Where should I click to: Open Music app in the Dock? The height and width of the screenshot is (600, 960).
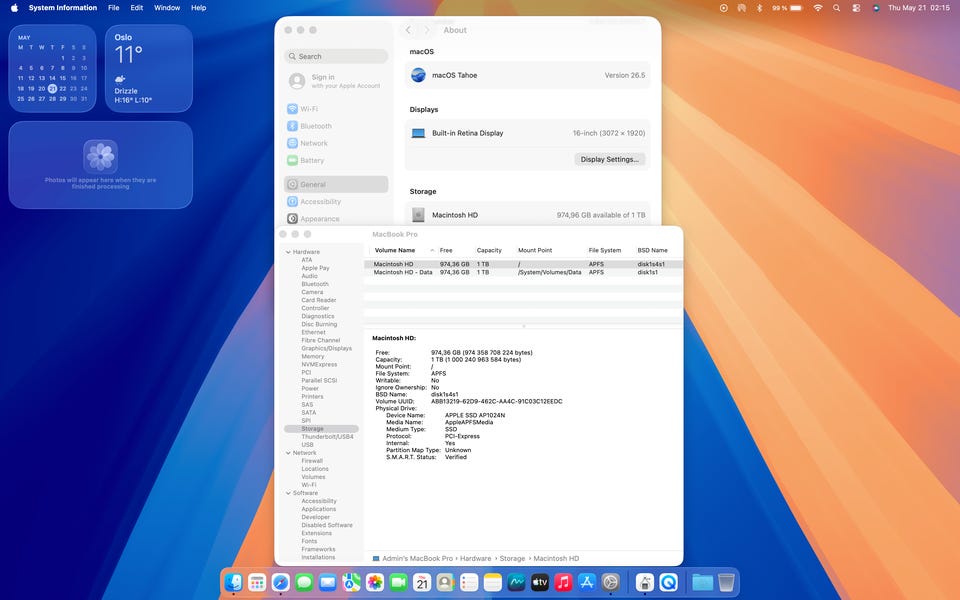pos(563,582)
